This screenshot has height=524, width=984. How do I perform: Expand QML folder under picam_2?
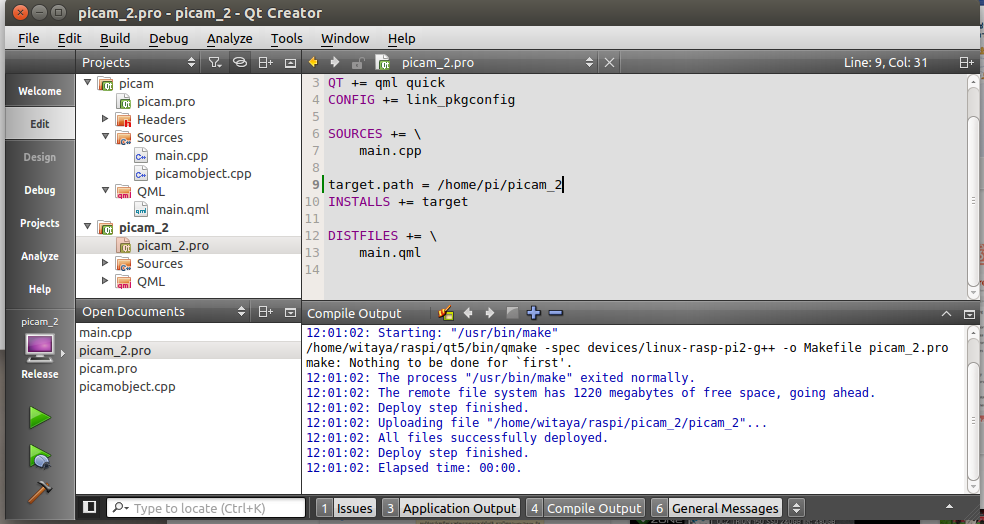pyautogui.click(x=105, y=281)
